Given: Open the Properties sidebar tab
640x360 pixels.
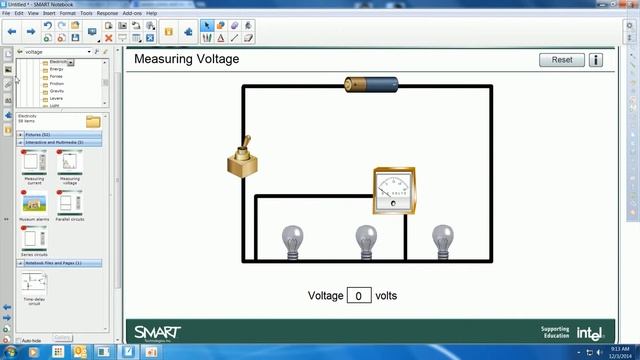Looking at the screenshot, I should pyautogui.click(x=8, y=100).
